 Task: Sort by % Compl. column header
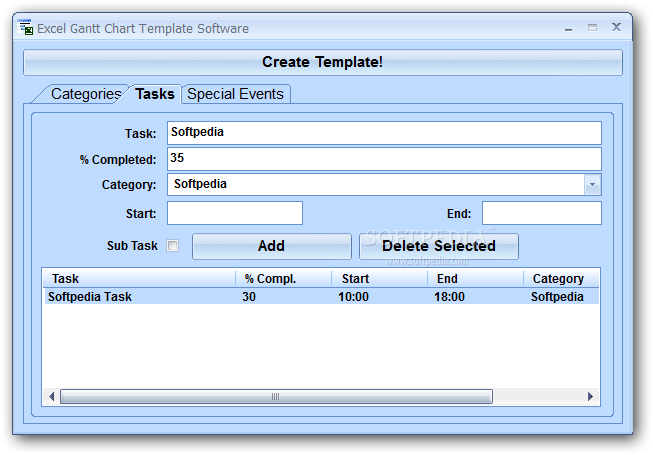284,278
